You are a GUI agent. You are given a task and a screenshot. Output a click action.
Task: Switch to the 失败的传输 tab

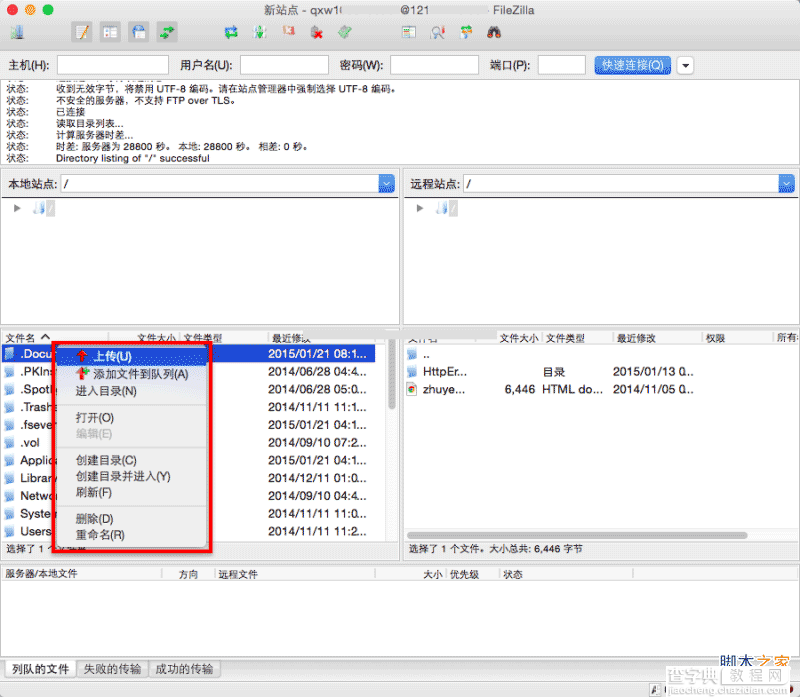coord(112,669)
